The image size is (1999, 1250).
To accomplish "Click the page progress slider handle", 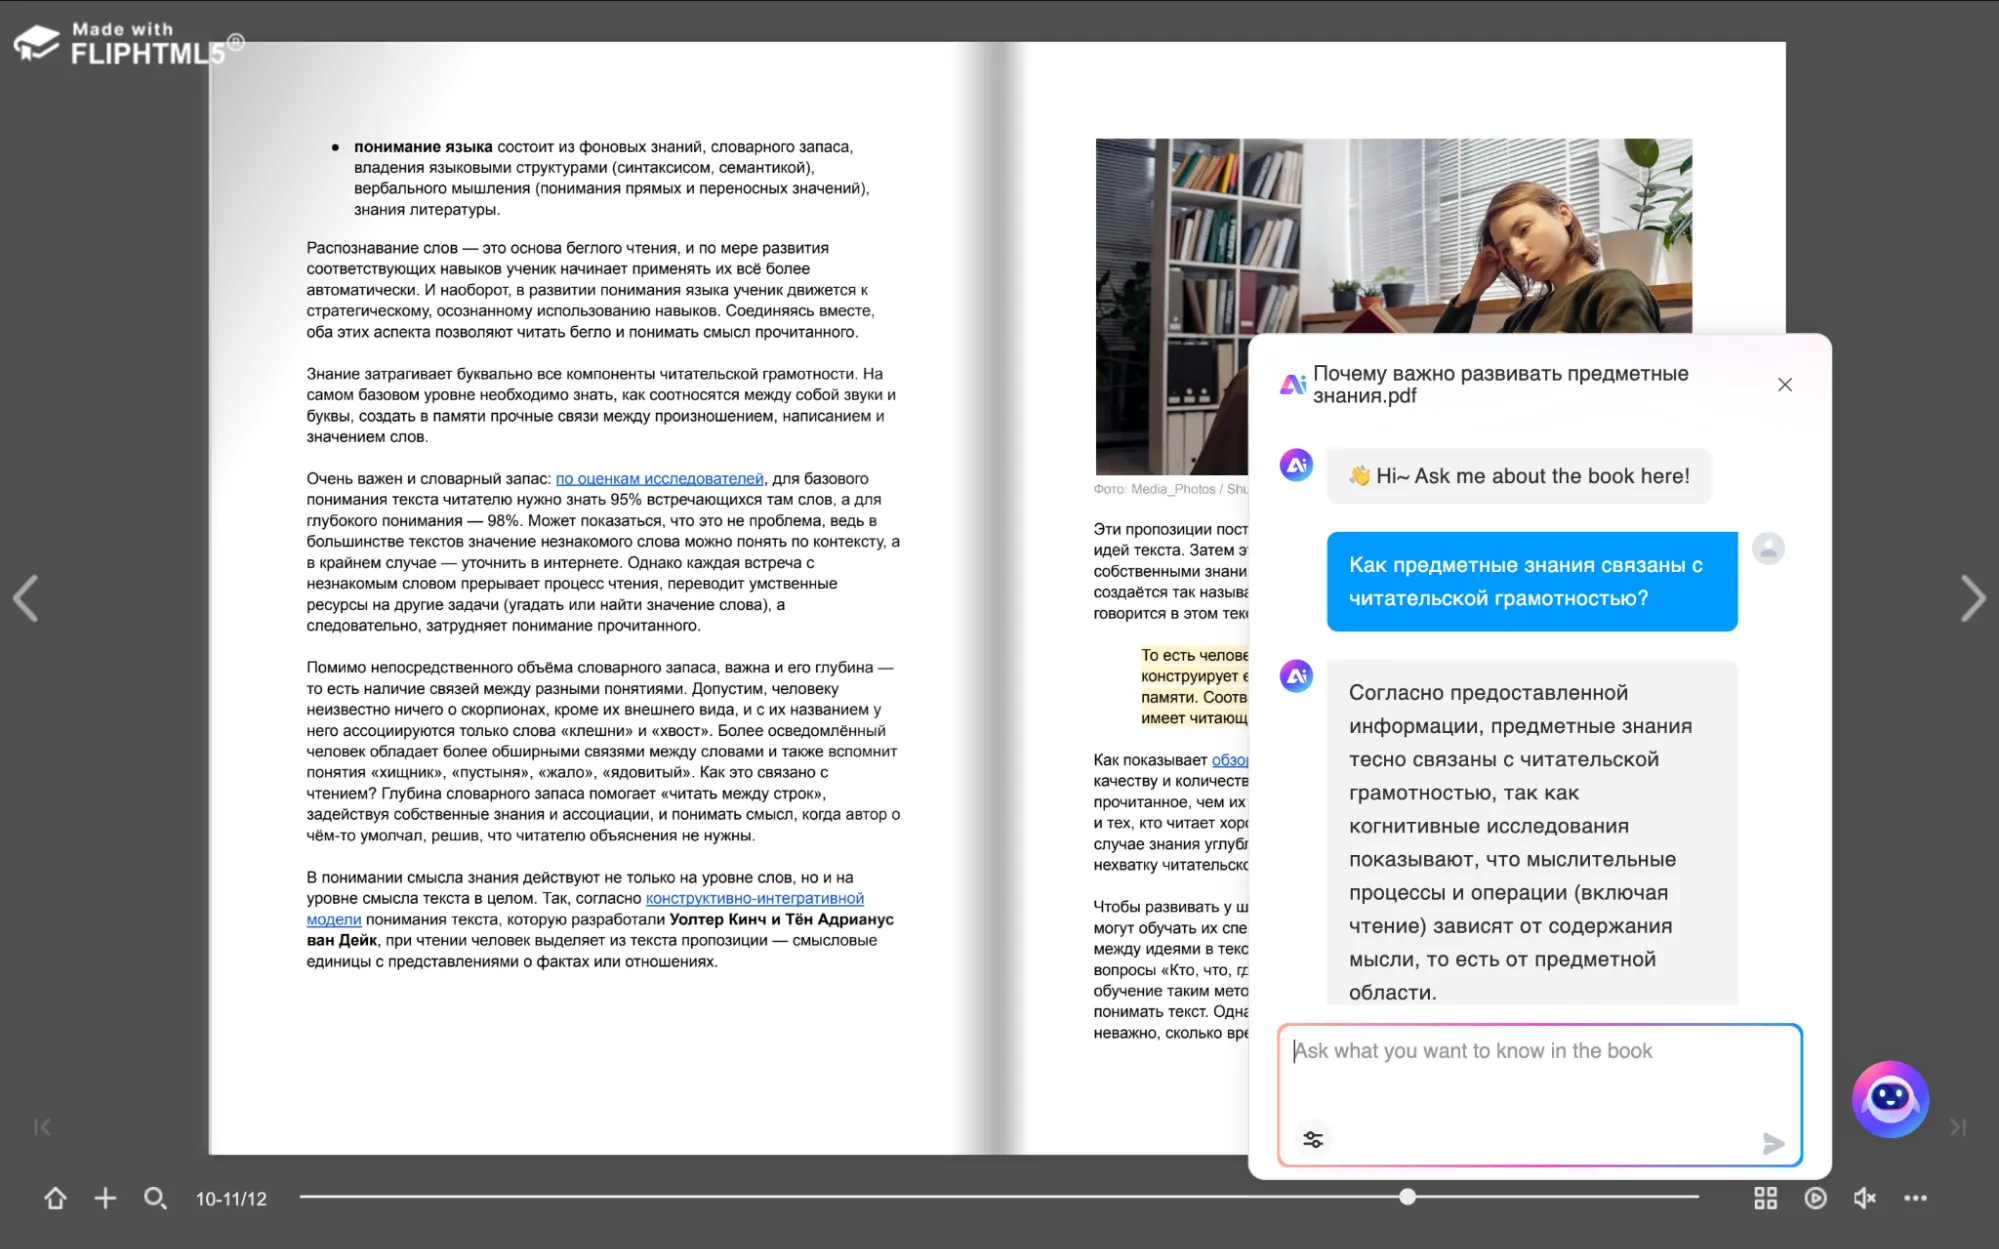I will 1407,1196.
